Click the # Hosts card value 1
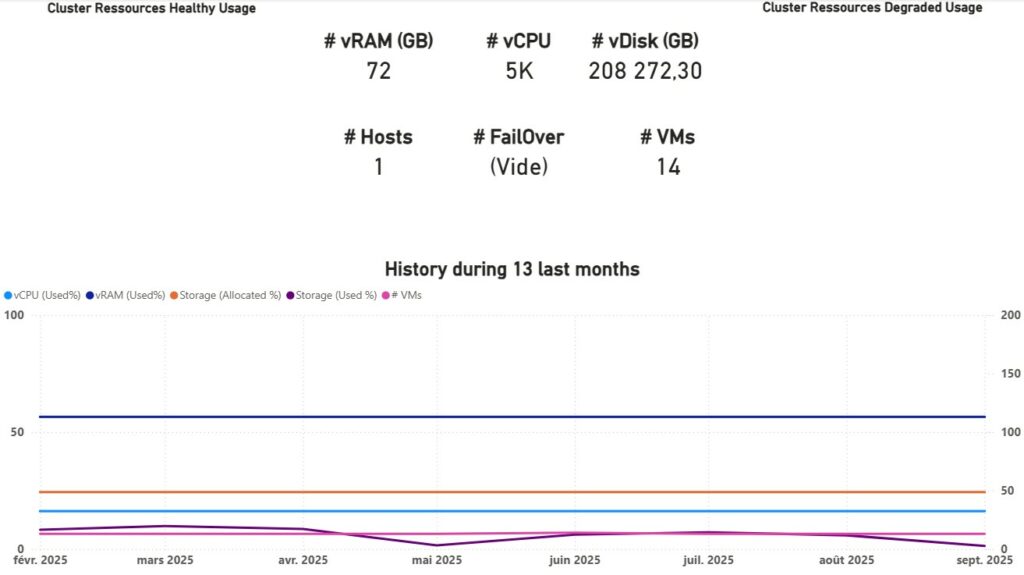This screenshot has width=1024, height=575. 378,167
